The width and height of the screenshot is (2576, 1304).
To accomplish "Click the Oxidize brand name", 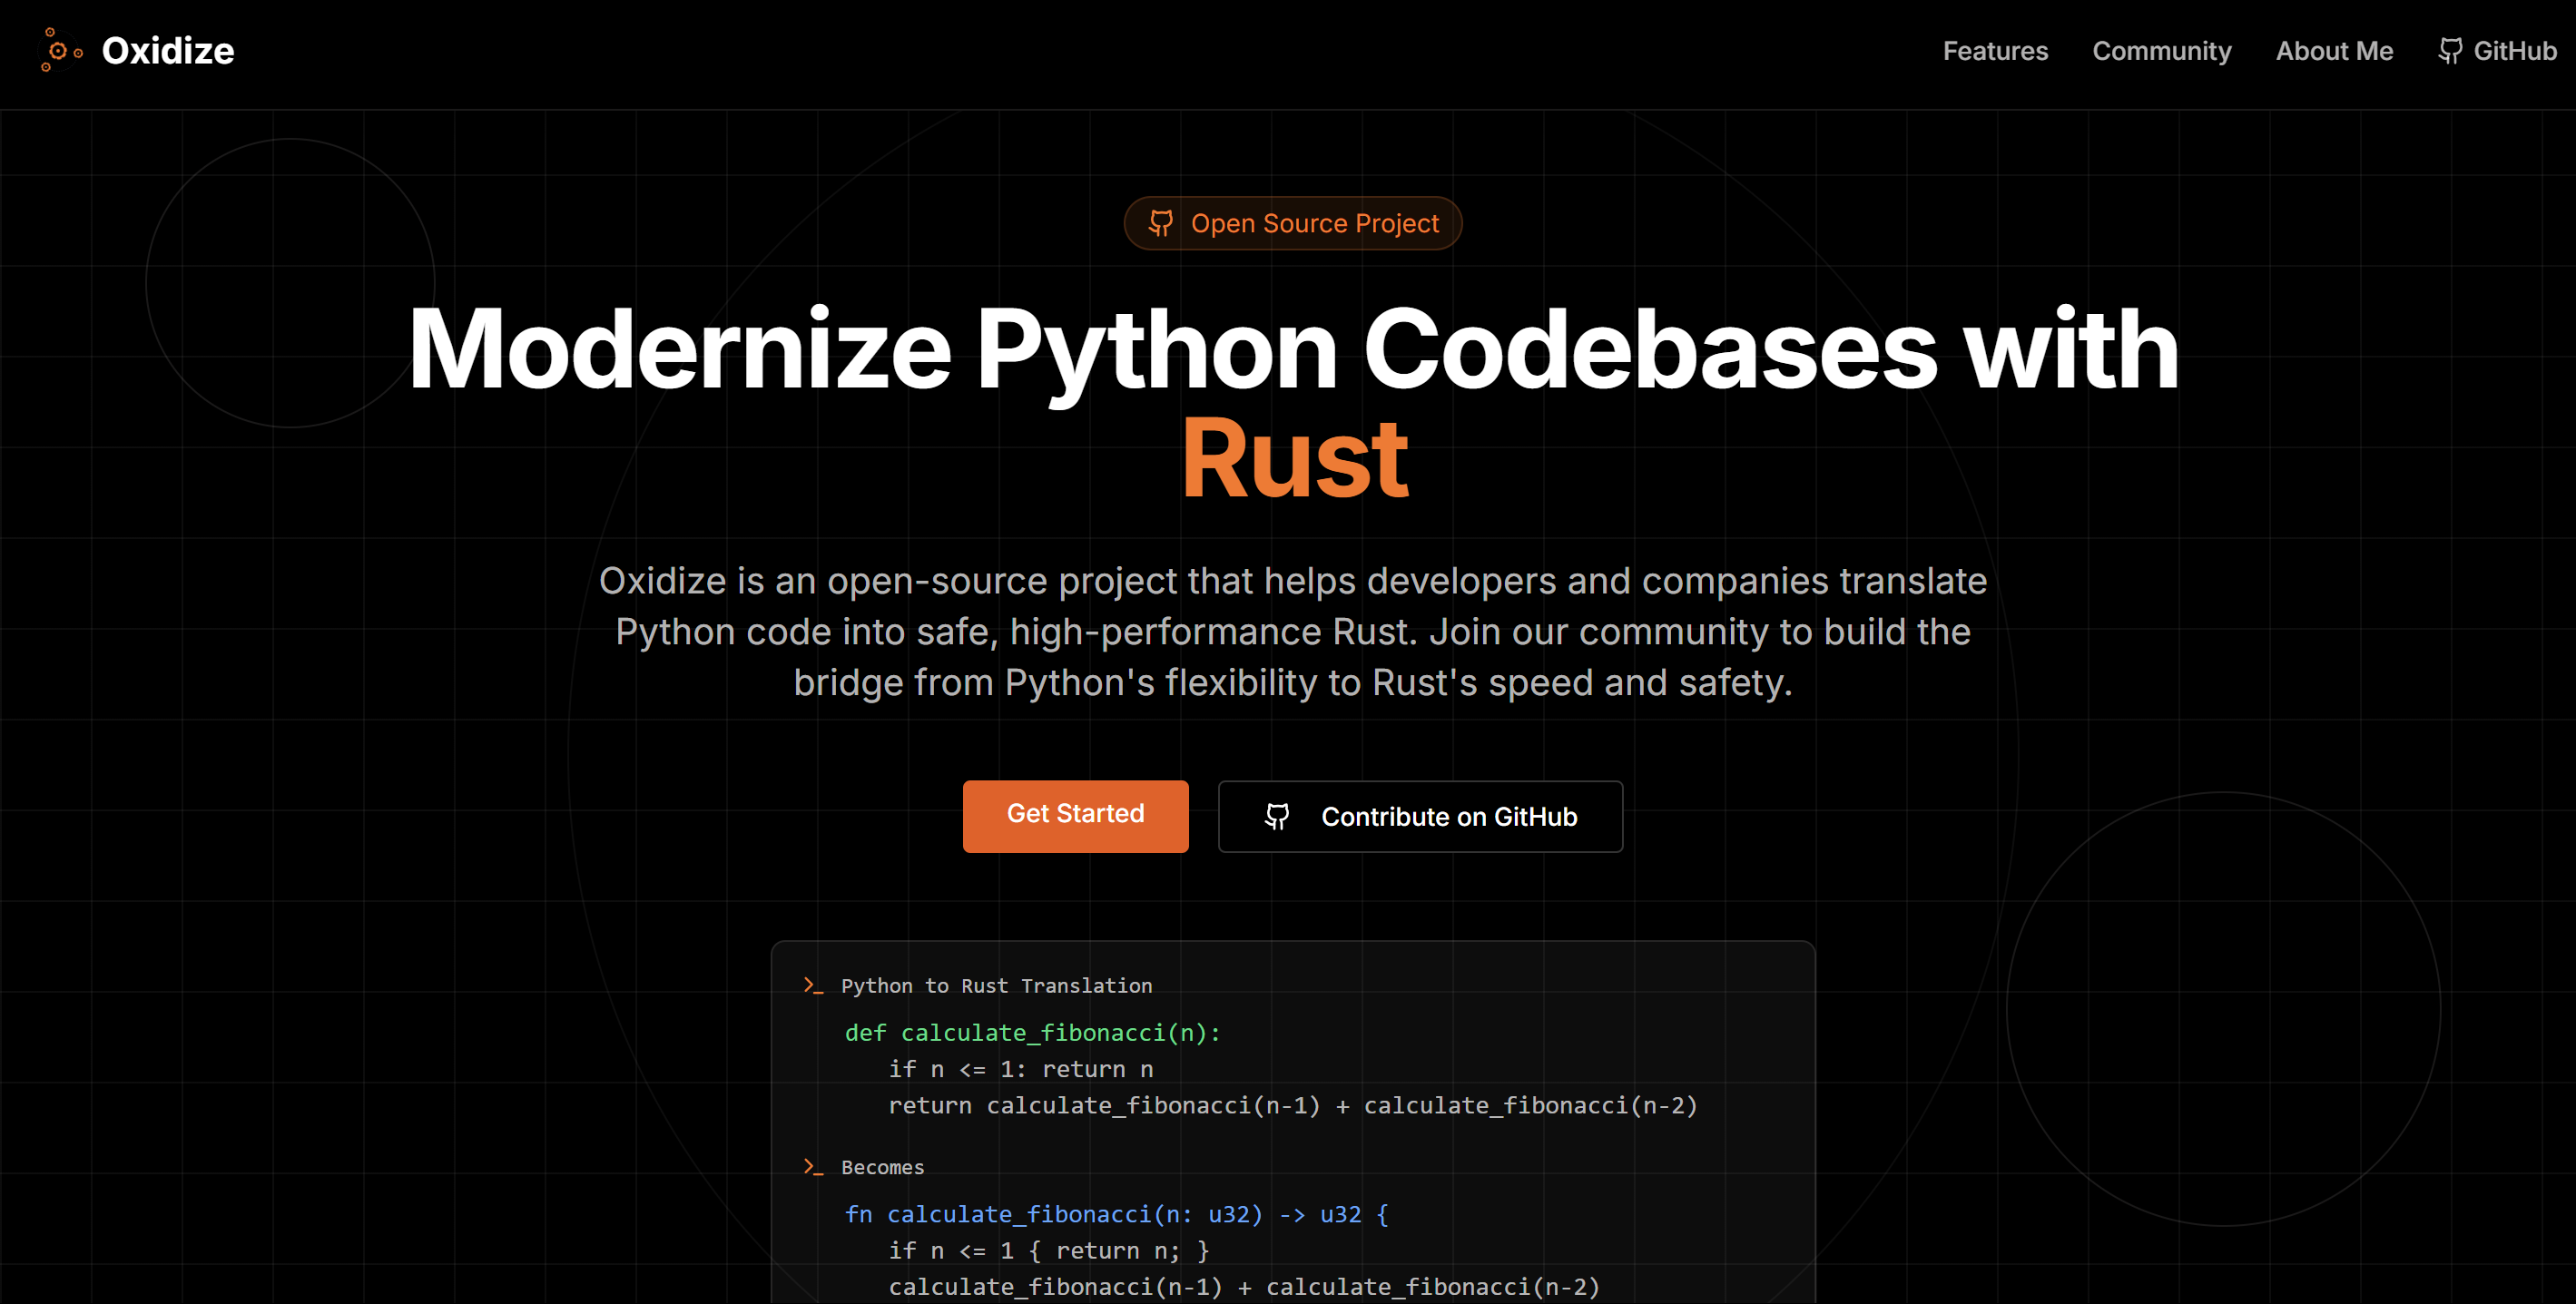I will 168,51.
